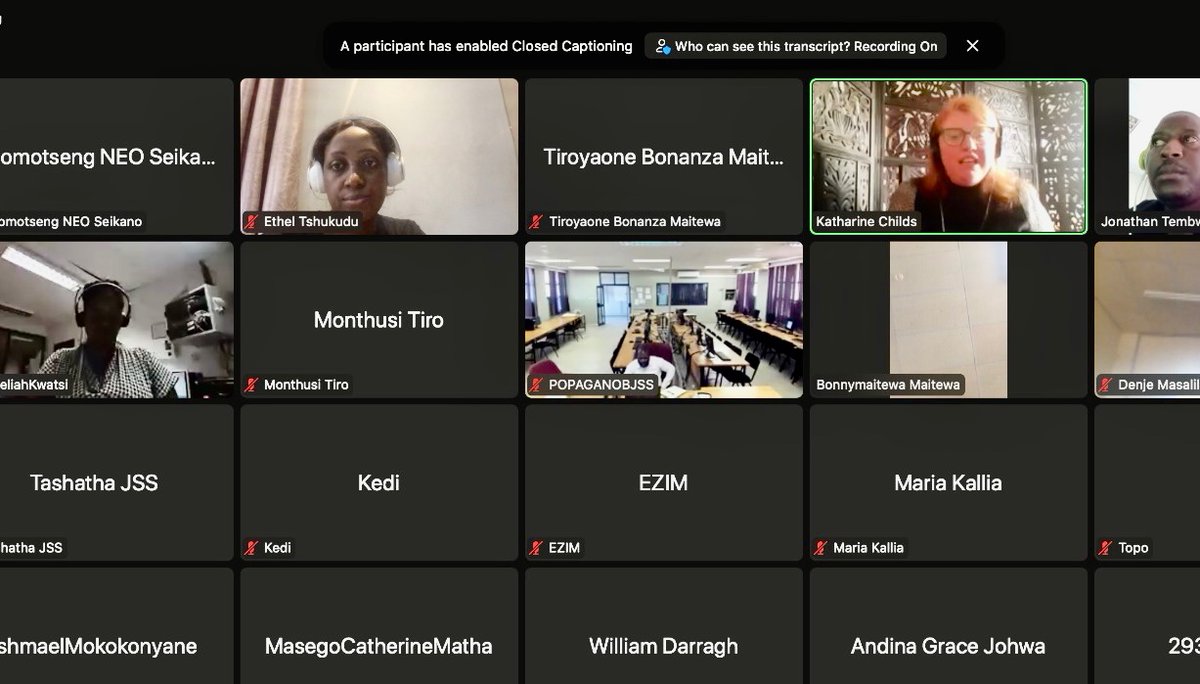
Task: Select the Denje Masalila video tile
Action: pyautogui.click(x=1147, y=320)
